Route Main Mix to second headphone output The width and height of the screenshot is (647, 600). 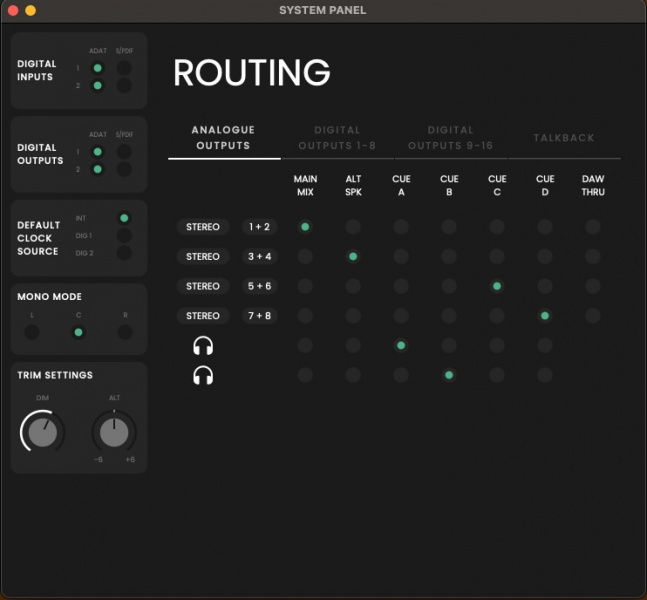[305, 375]
